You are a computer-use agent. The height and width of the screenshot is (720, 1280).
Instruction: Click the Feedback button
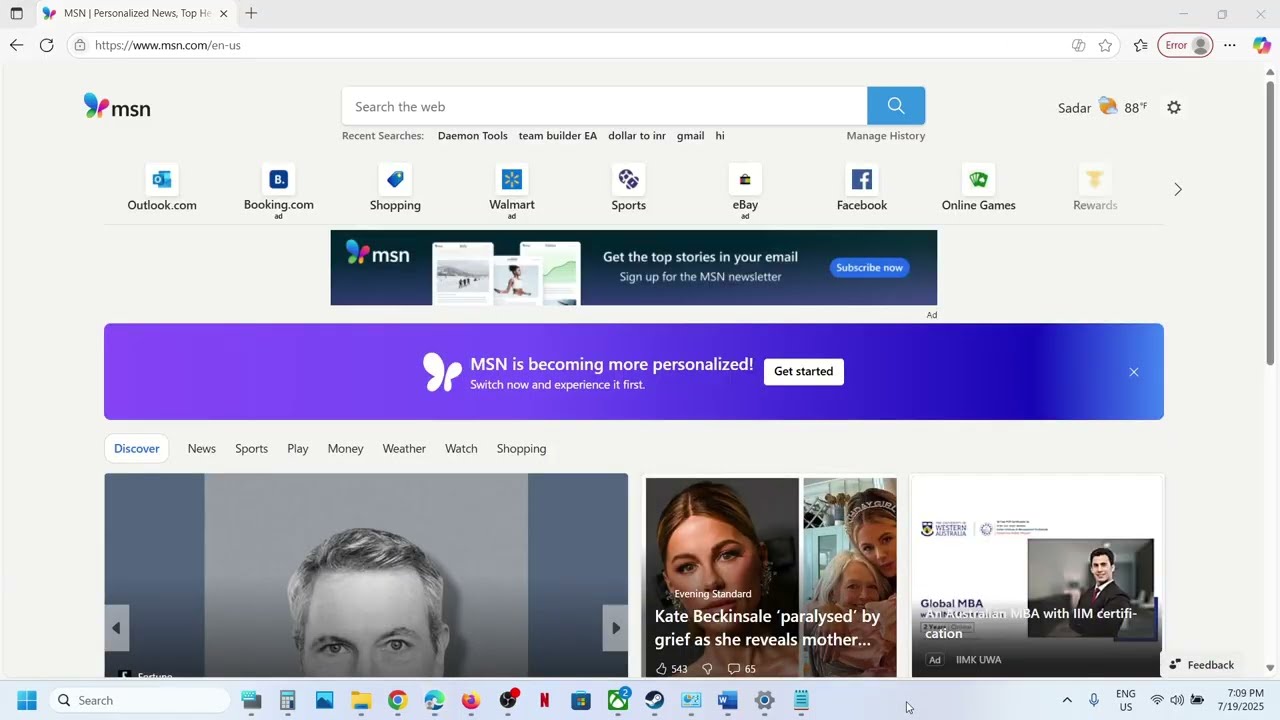[x=1202, y=665]
